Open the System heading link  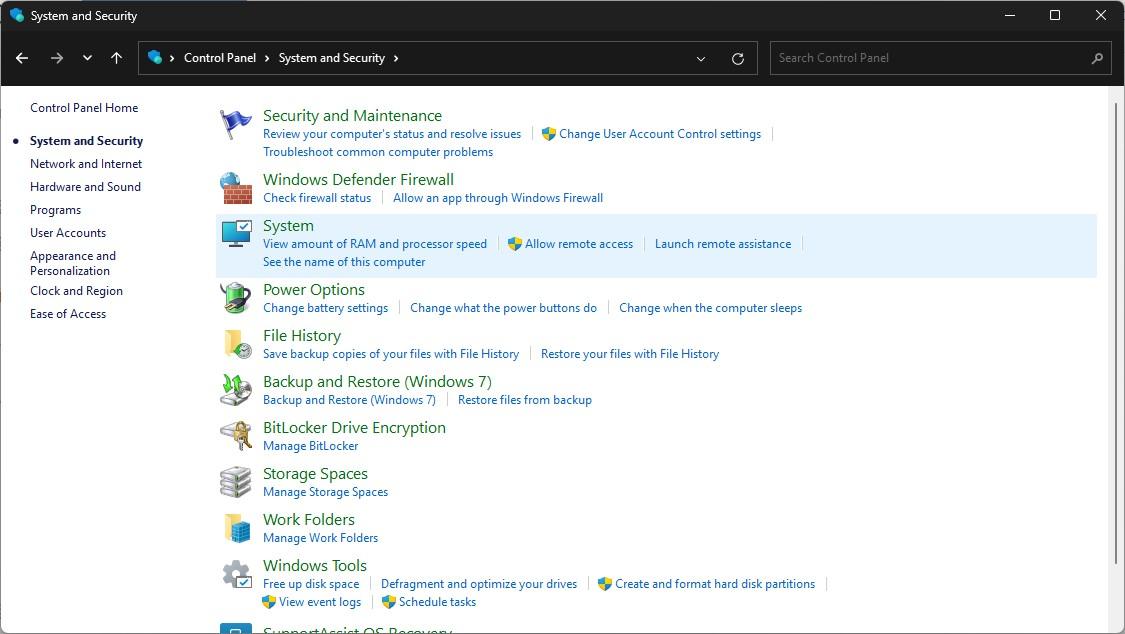click(x=288, y=225)
